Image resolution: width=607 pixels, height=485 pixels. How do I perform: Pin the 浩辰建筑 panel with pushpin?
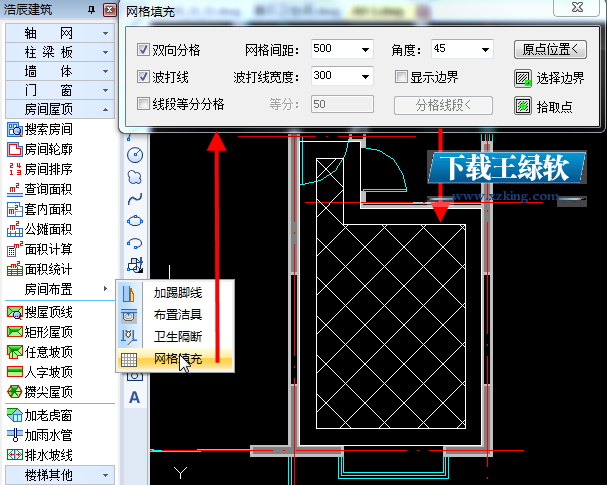tap(91, 10)
